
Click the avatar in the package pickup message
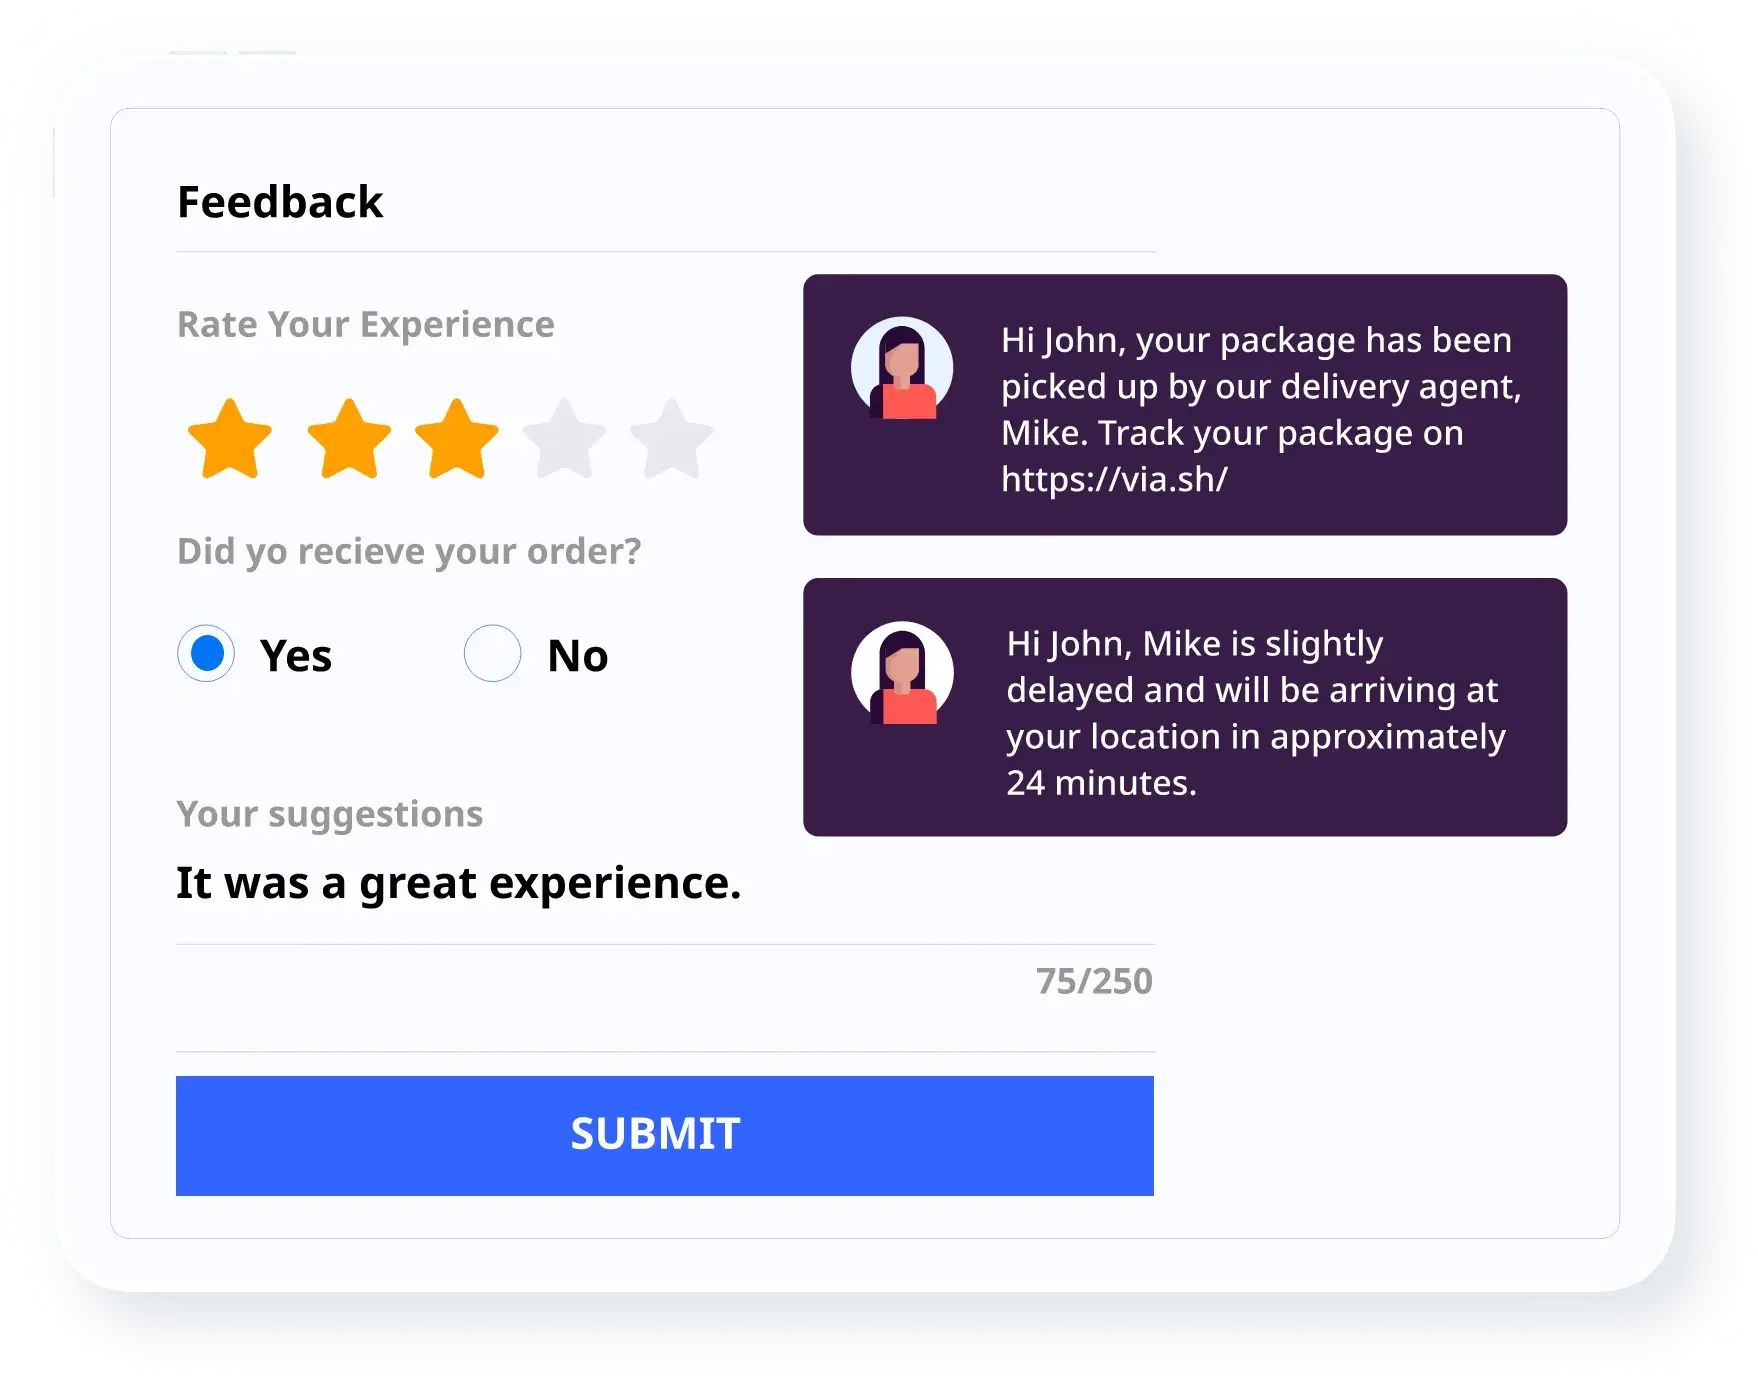[902, 368]
